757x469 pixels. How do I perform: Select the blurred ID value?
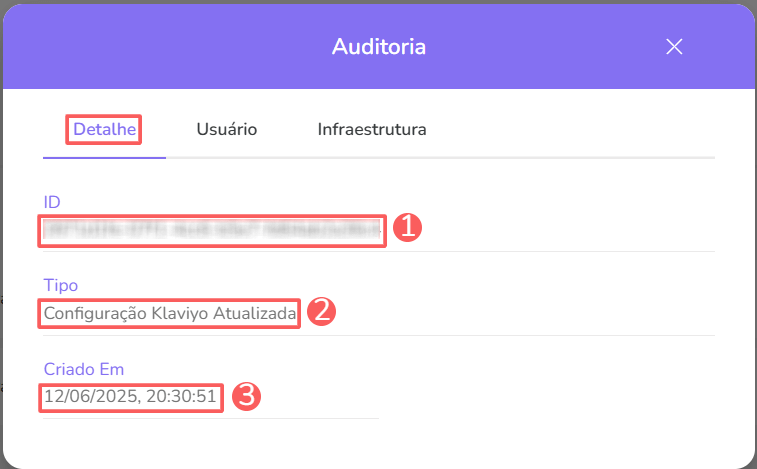coord(212,230)
